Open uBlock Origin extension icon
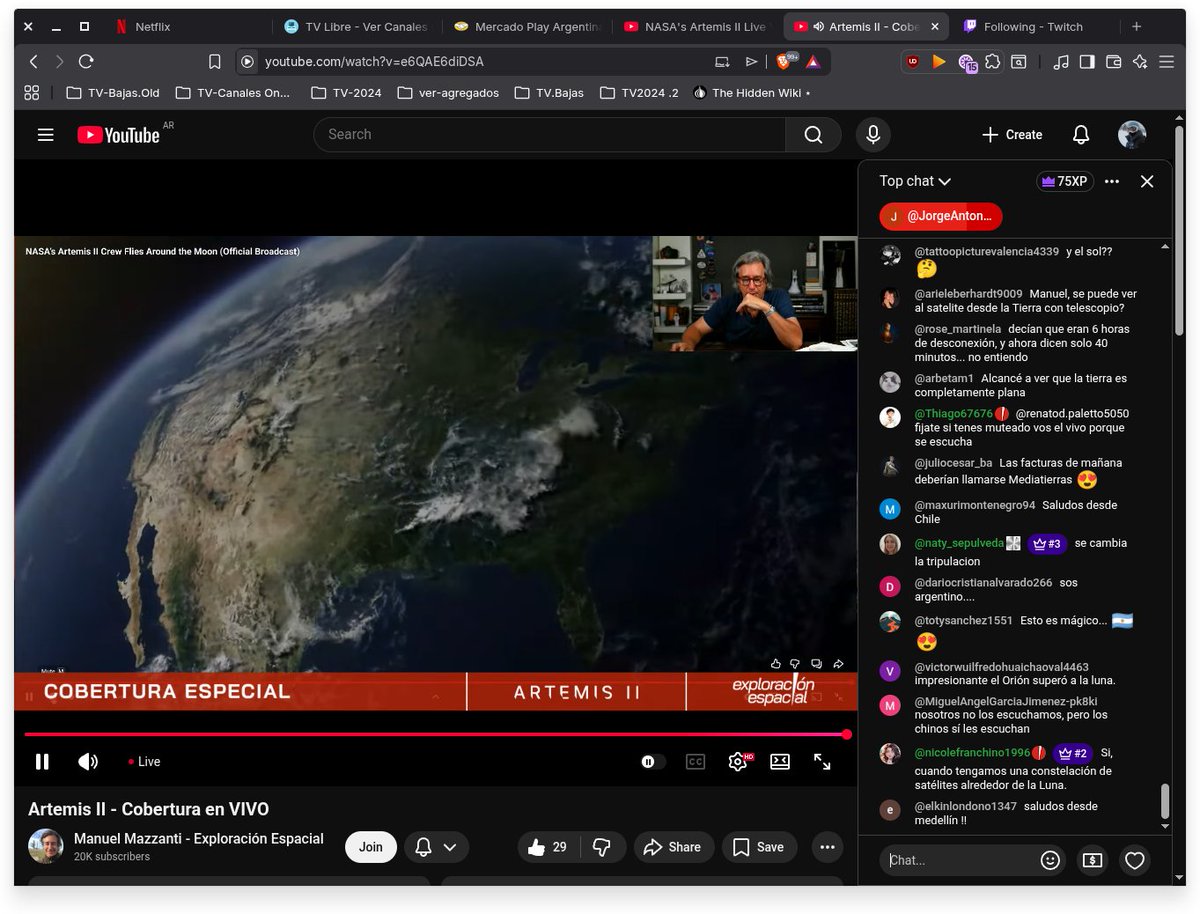 [x=912, y=62]
